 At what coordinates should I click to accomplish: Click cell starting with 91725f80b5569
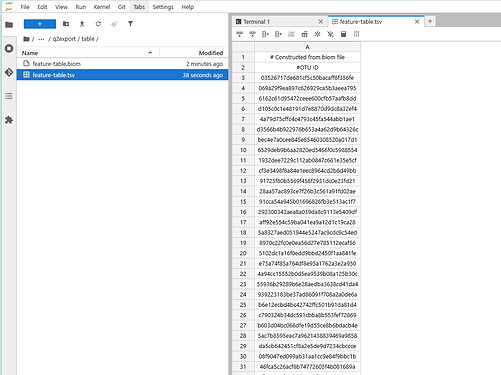click(307, 181)
